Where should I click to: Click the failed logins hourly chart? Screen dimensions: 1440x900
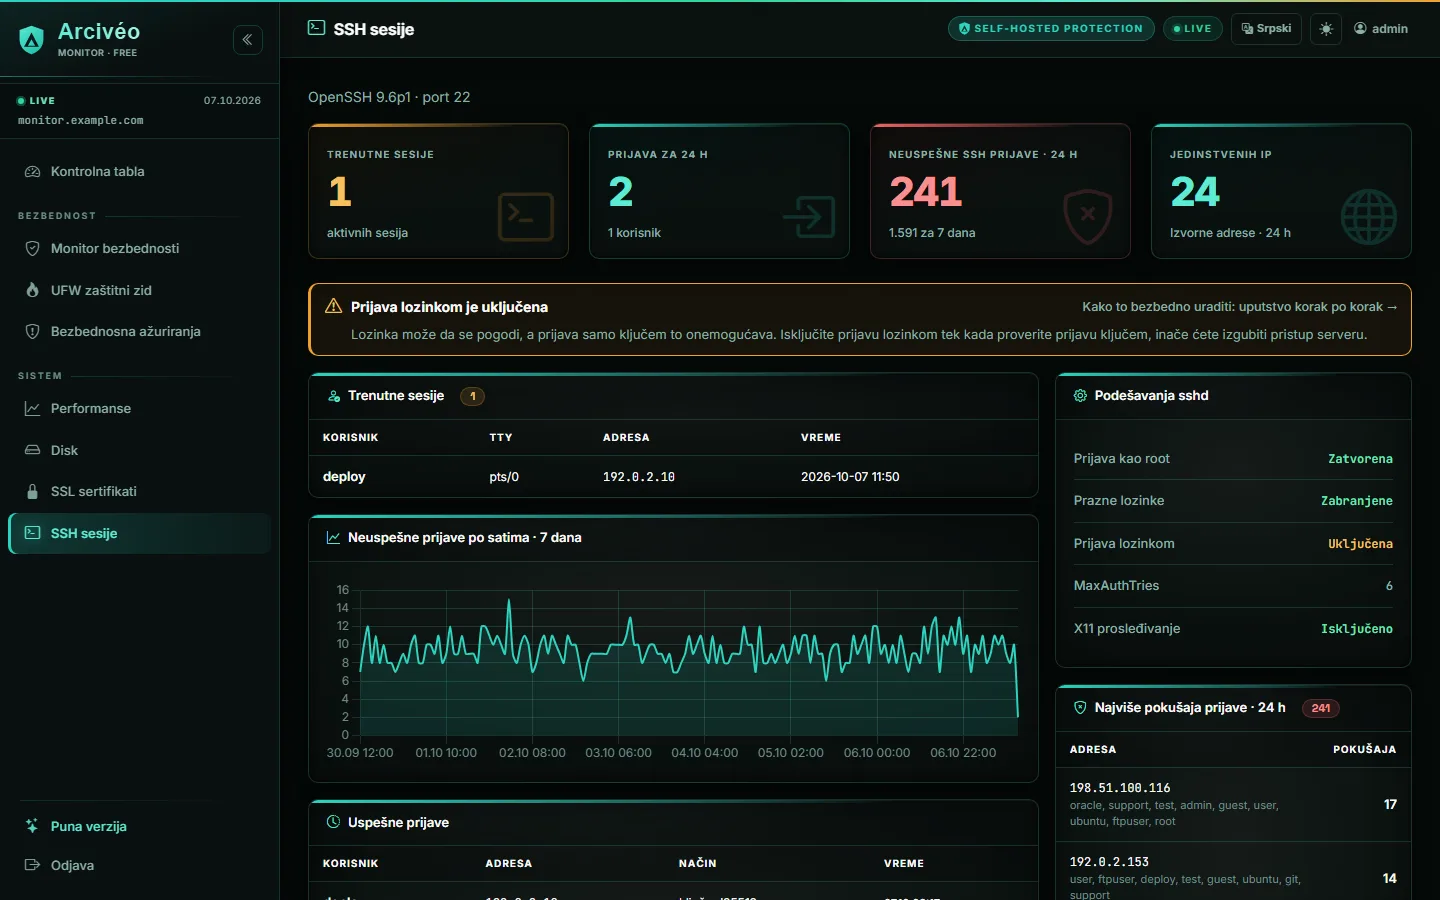673,672
